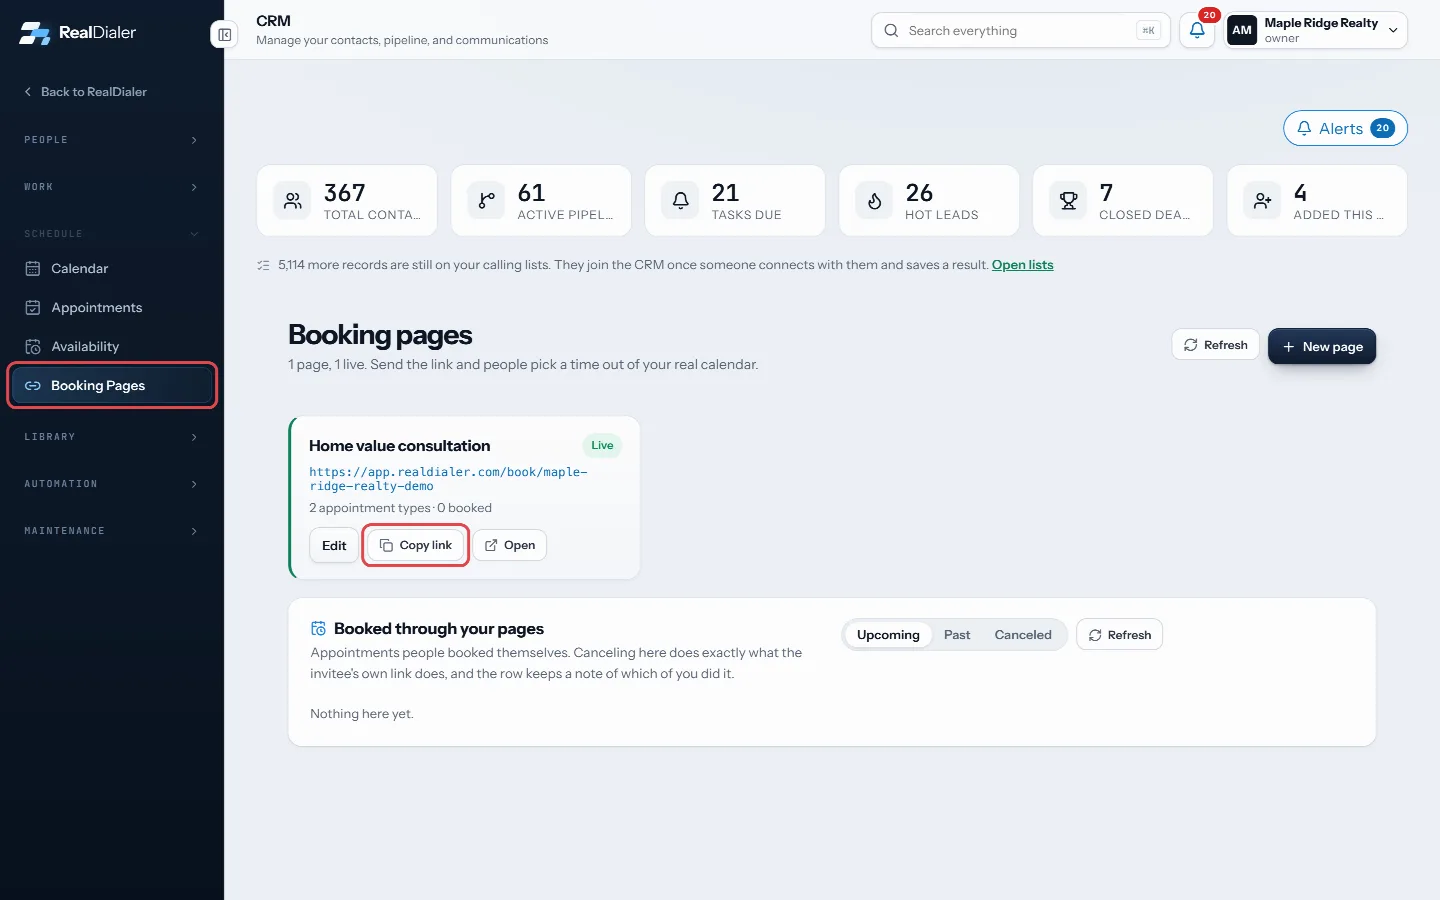
Task: Click the Added This Week person-plus icon
Action: pos(1262,201)
